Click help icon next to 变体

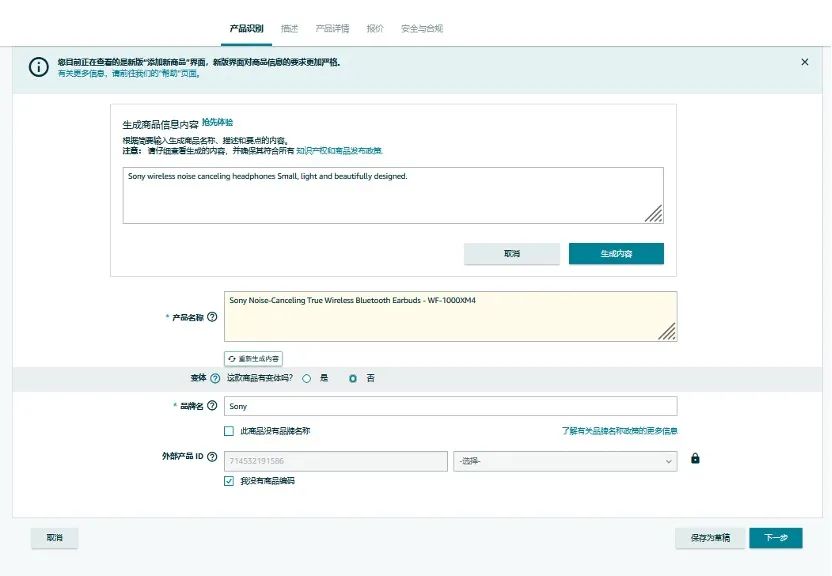[x=215, y=379]
